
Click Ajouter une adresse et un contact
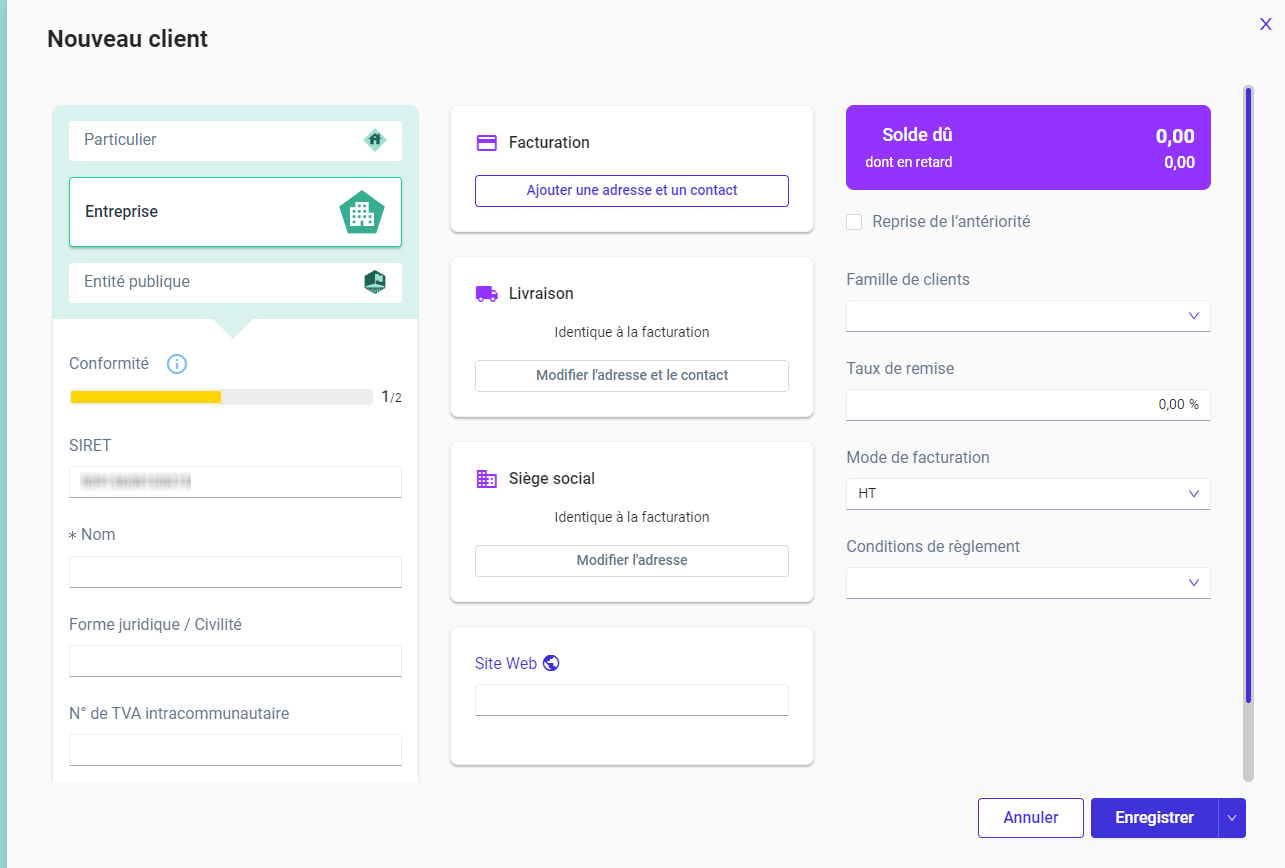632,191
